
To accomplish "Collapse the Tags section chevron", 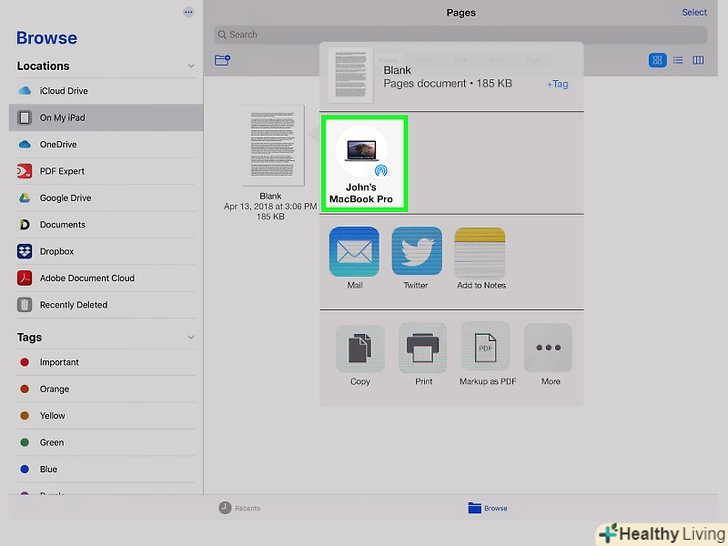I will [191, 337].
